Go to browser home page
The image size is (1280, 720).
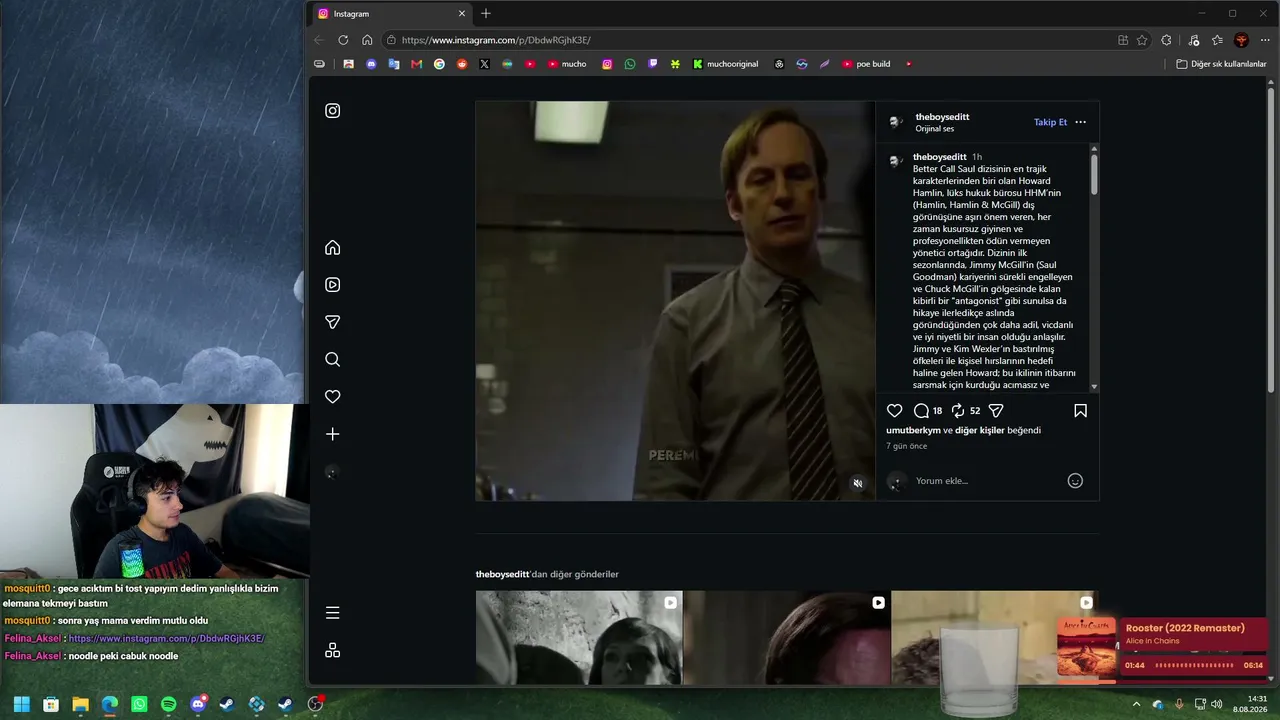(367, 40)
